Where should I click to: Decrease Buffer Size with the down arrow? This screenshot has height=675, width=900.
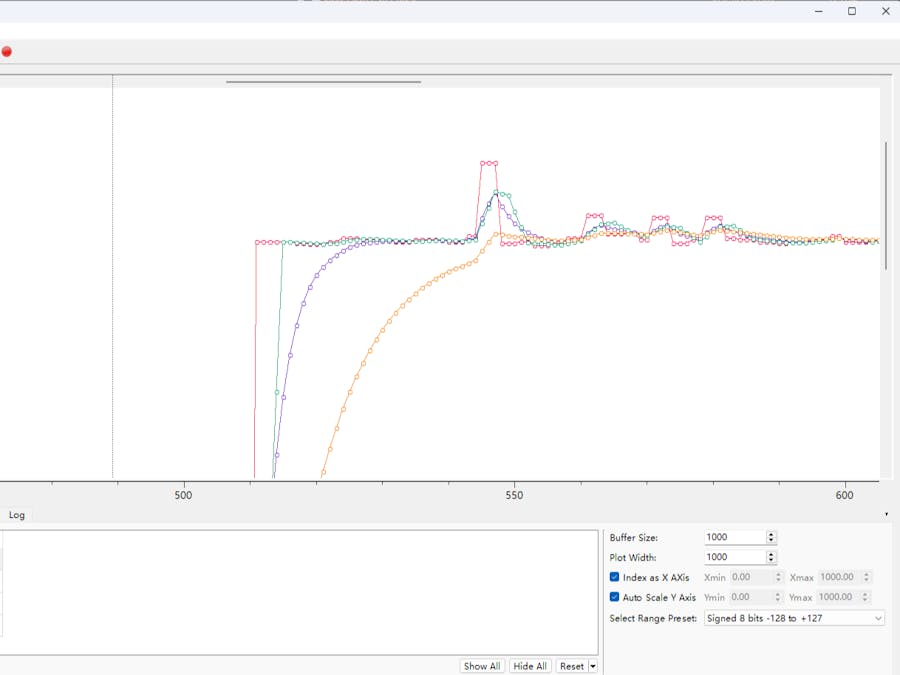coord(771,541)
